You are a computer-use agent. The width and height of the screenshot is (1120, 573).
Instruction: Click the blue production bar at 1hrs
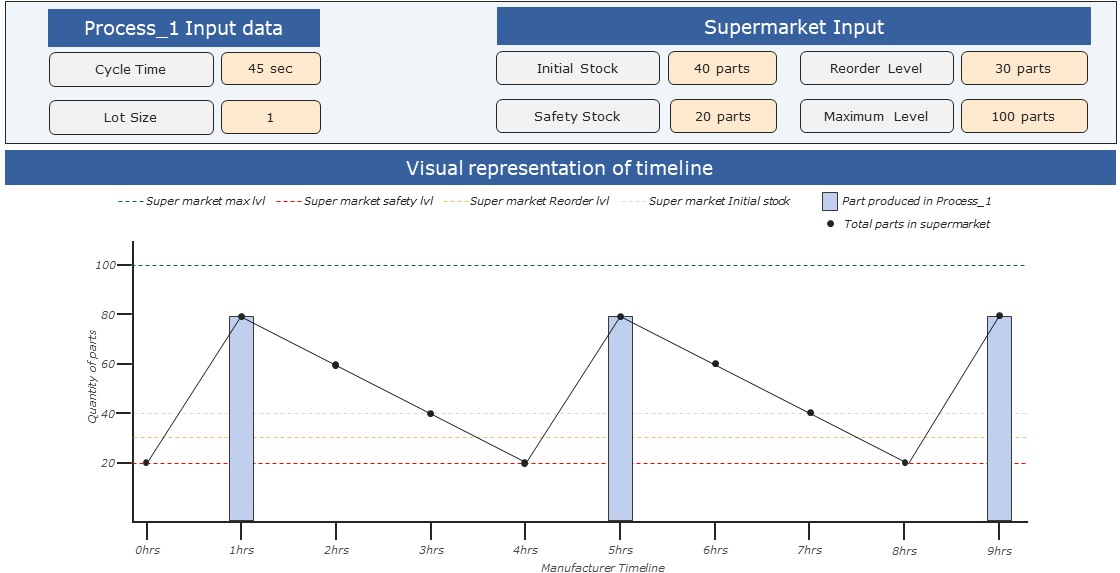[x=241, y=420]
